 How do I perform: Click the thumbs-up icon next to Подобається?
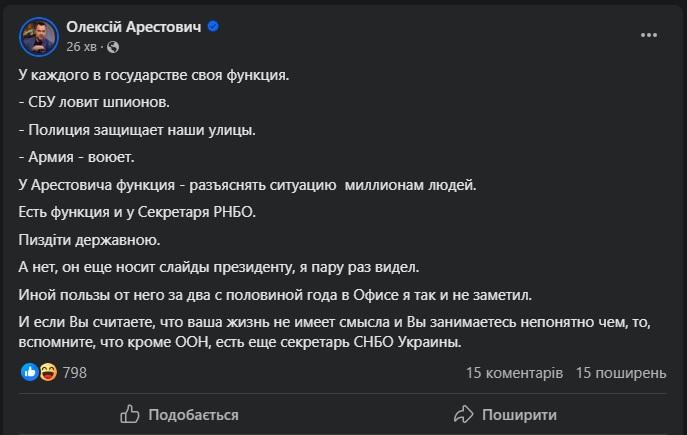tap(129, 414)
